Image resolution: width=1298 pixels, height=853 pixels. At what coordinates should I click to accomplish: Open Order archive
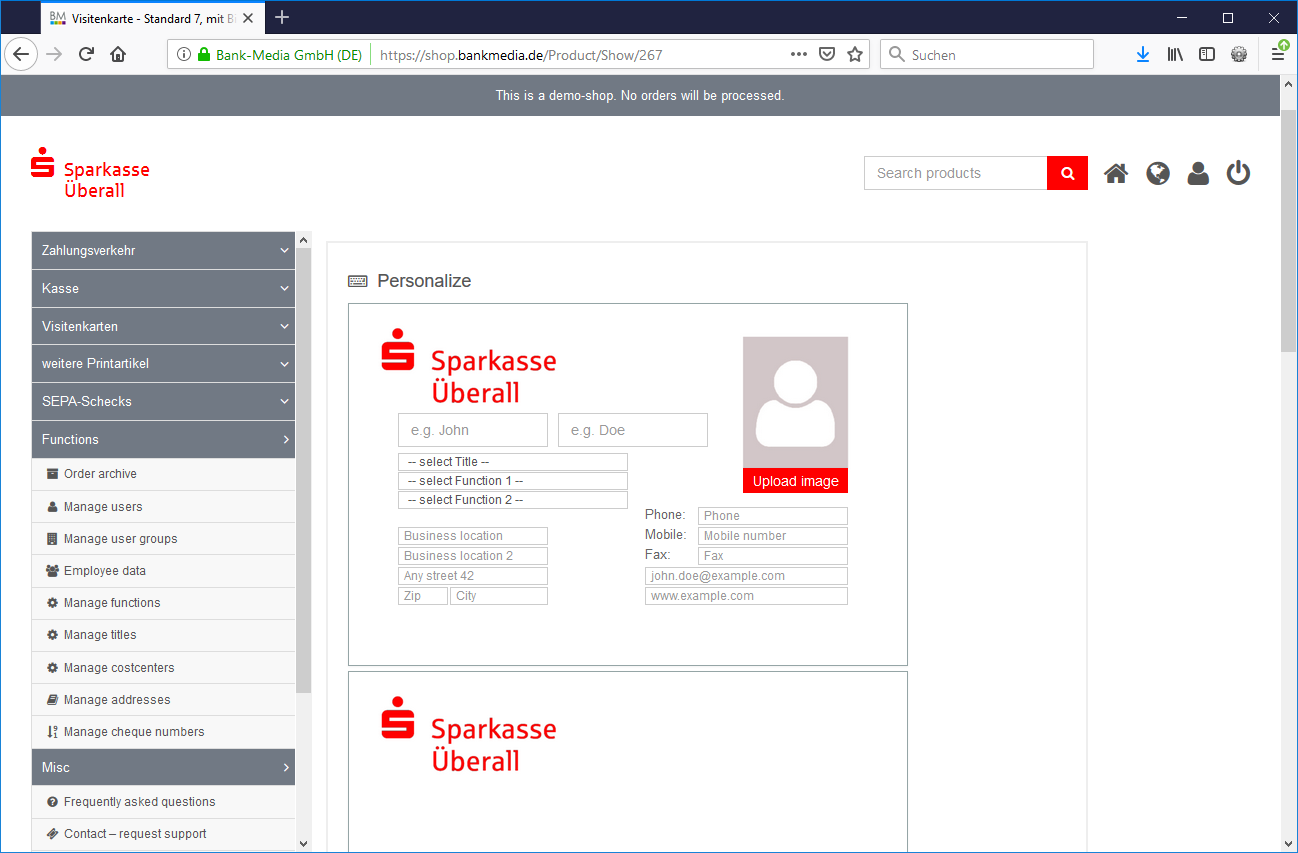coord(164,474)
